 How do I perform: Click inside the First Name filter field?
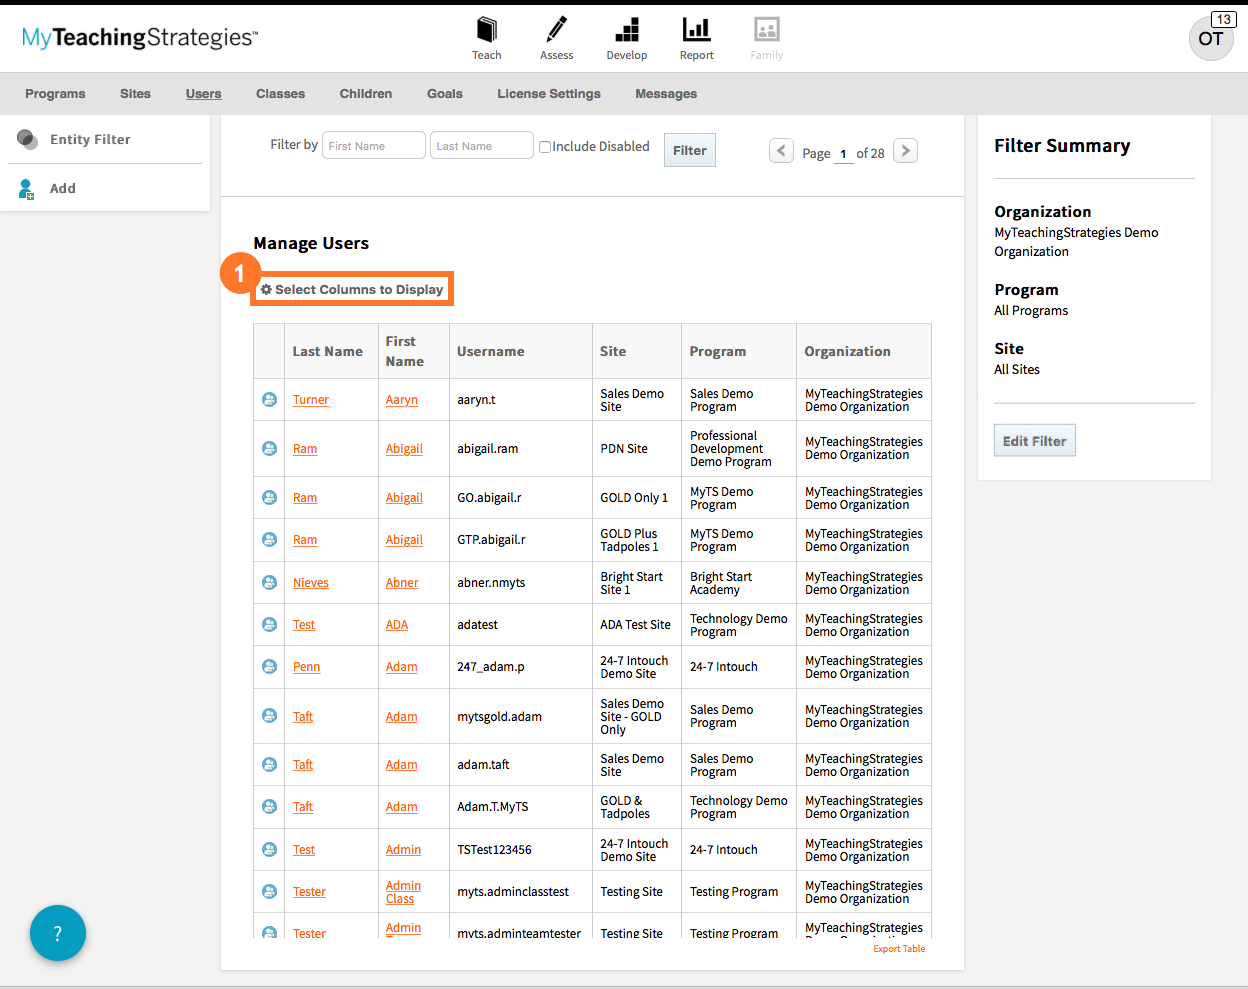[x=373, y=145]
